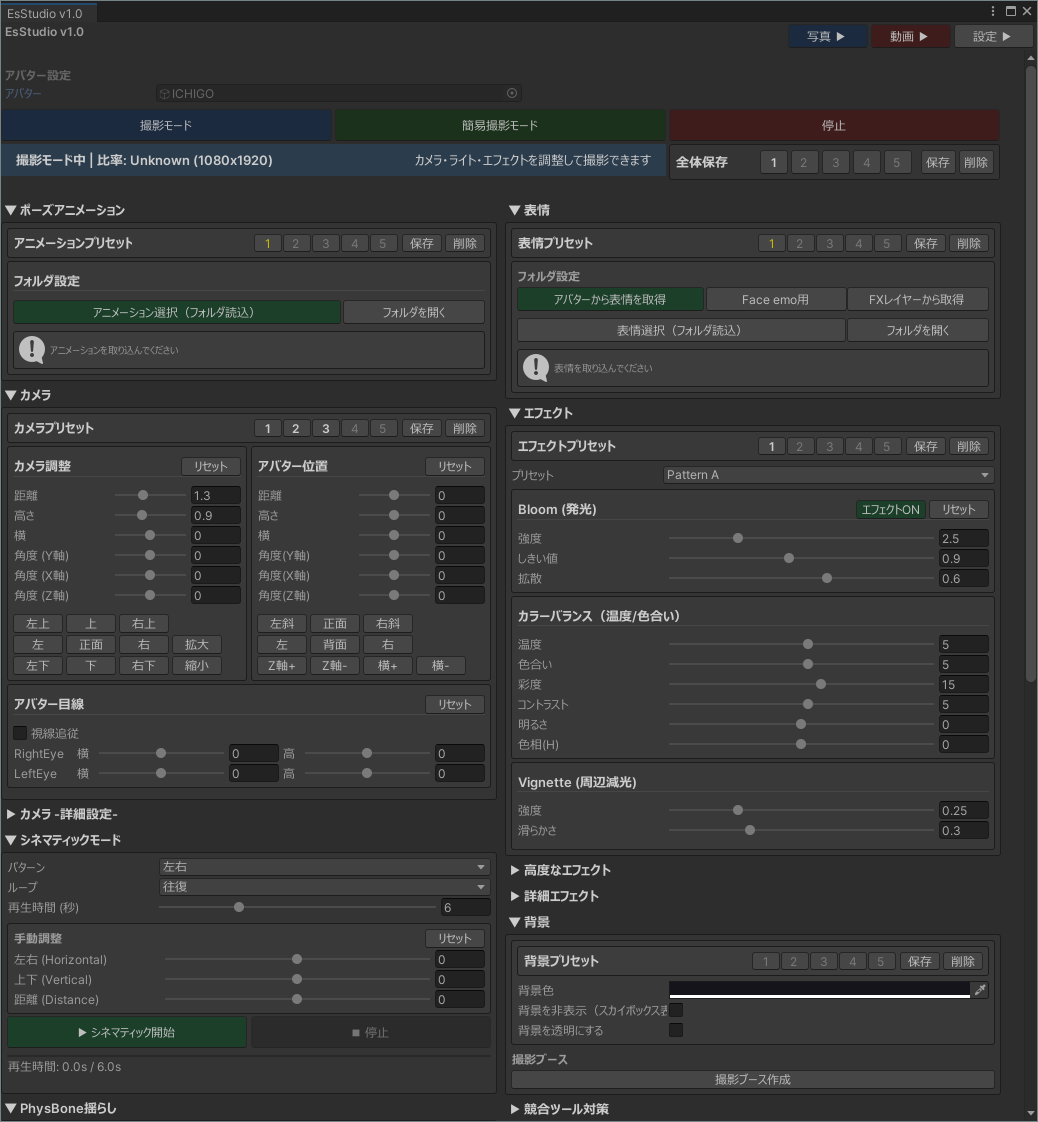Click the window's vertical scrollbar
Viewport: 1038px width, 1122px height.
(1031, 372)
